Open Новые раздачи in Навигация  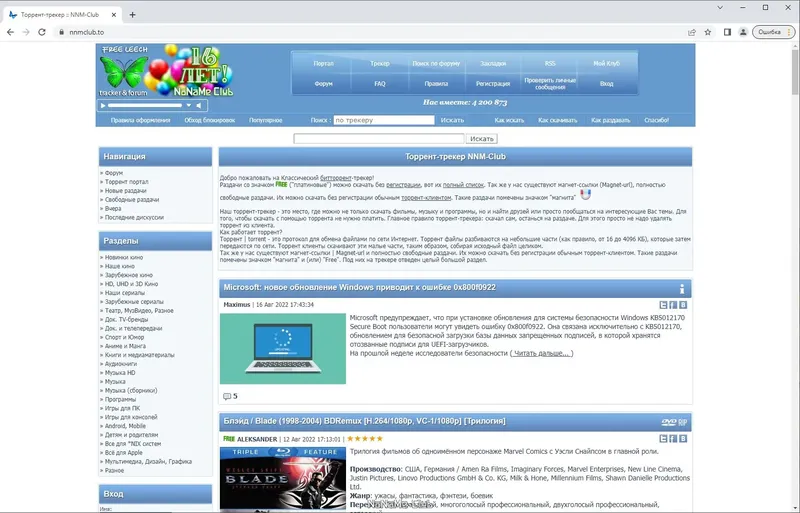pyautogui.click(x=126, y=190)
